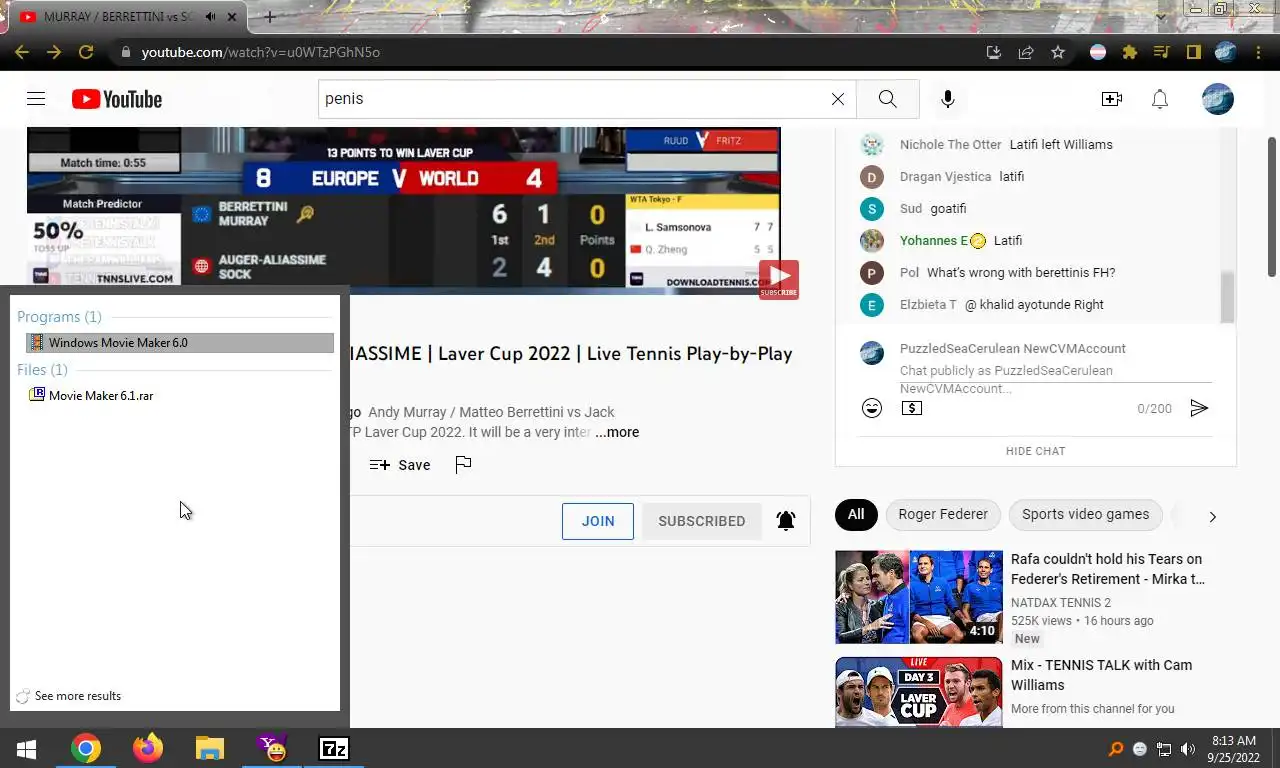This screenshot has height=768, width=1280.
Task: Open a new browser tab
Action: tap(269, 17)
